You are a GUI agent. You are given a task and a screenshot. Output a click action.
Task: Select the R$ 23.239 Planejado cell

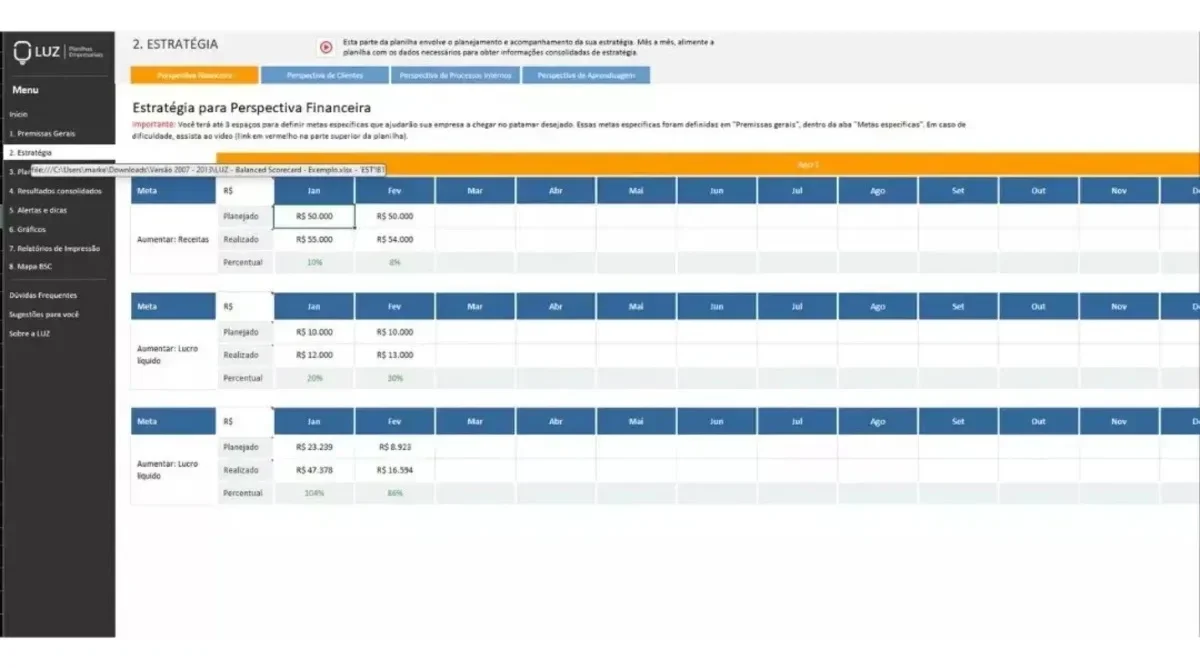click(314, 447)
